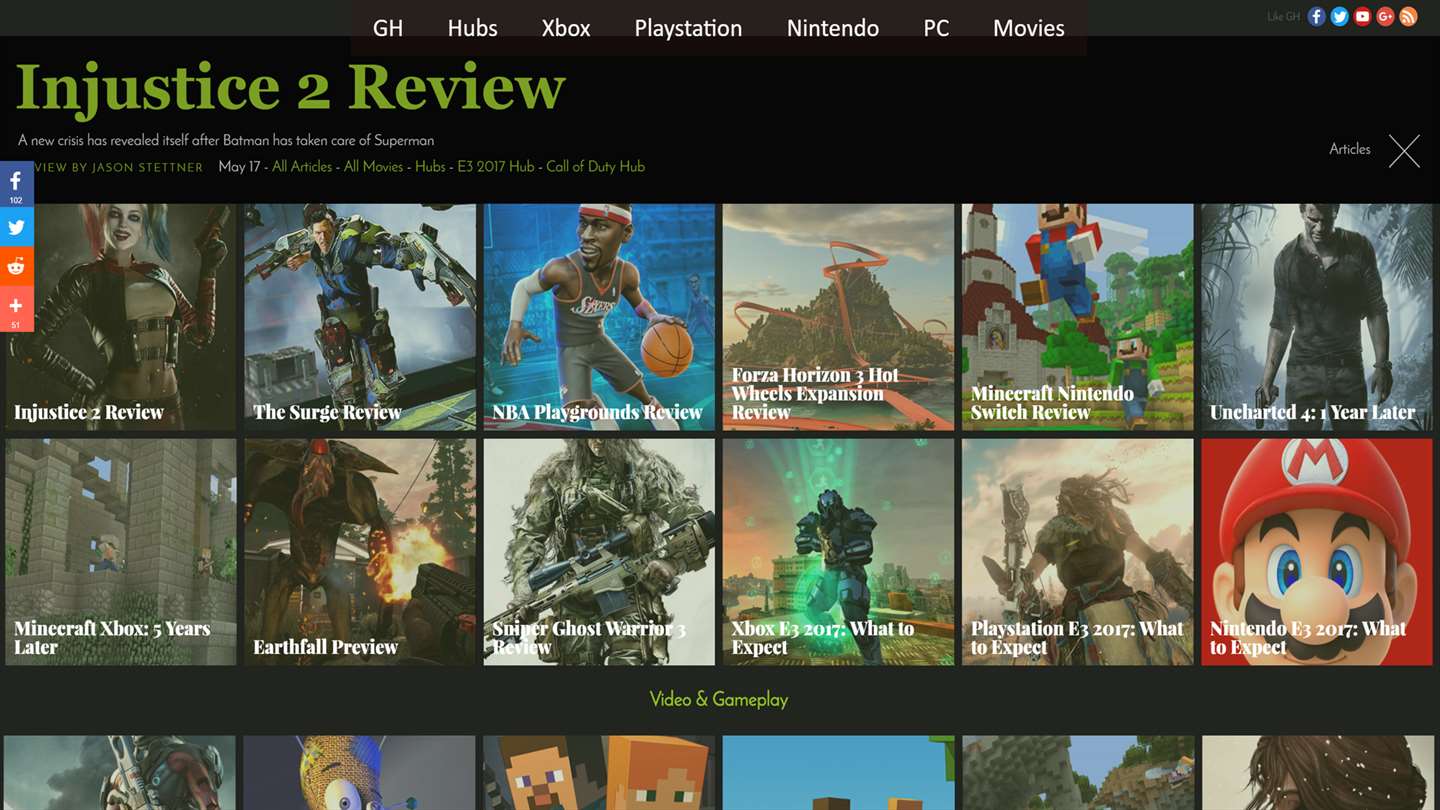Open the Google Plus icon in the header
1440x810 pixels.
coord(1385,16)
